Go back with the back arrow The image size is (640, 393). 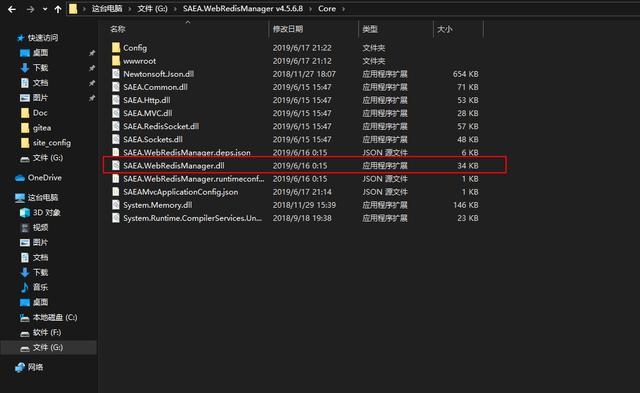click(x=12, y=9)
